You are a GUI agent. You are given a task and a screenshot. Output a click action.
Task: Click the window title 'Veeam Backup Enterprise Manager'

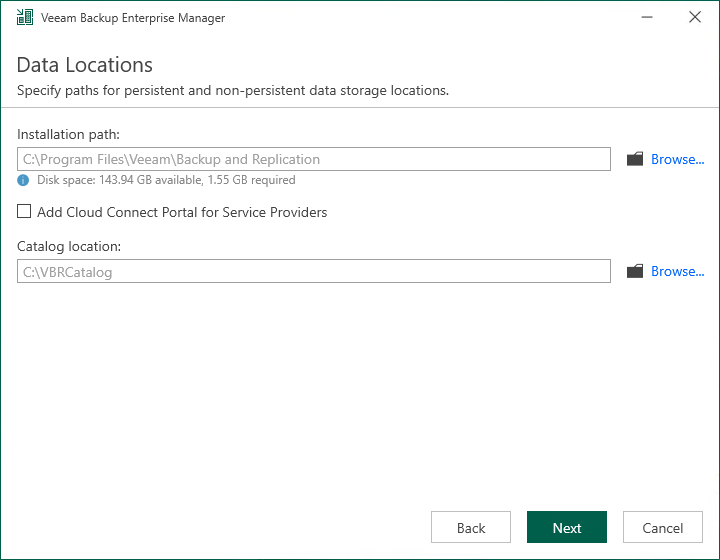[133, 18]
